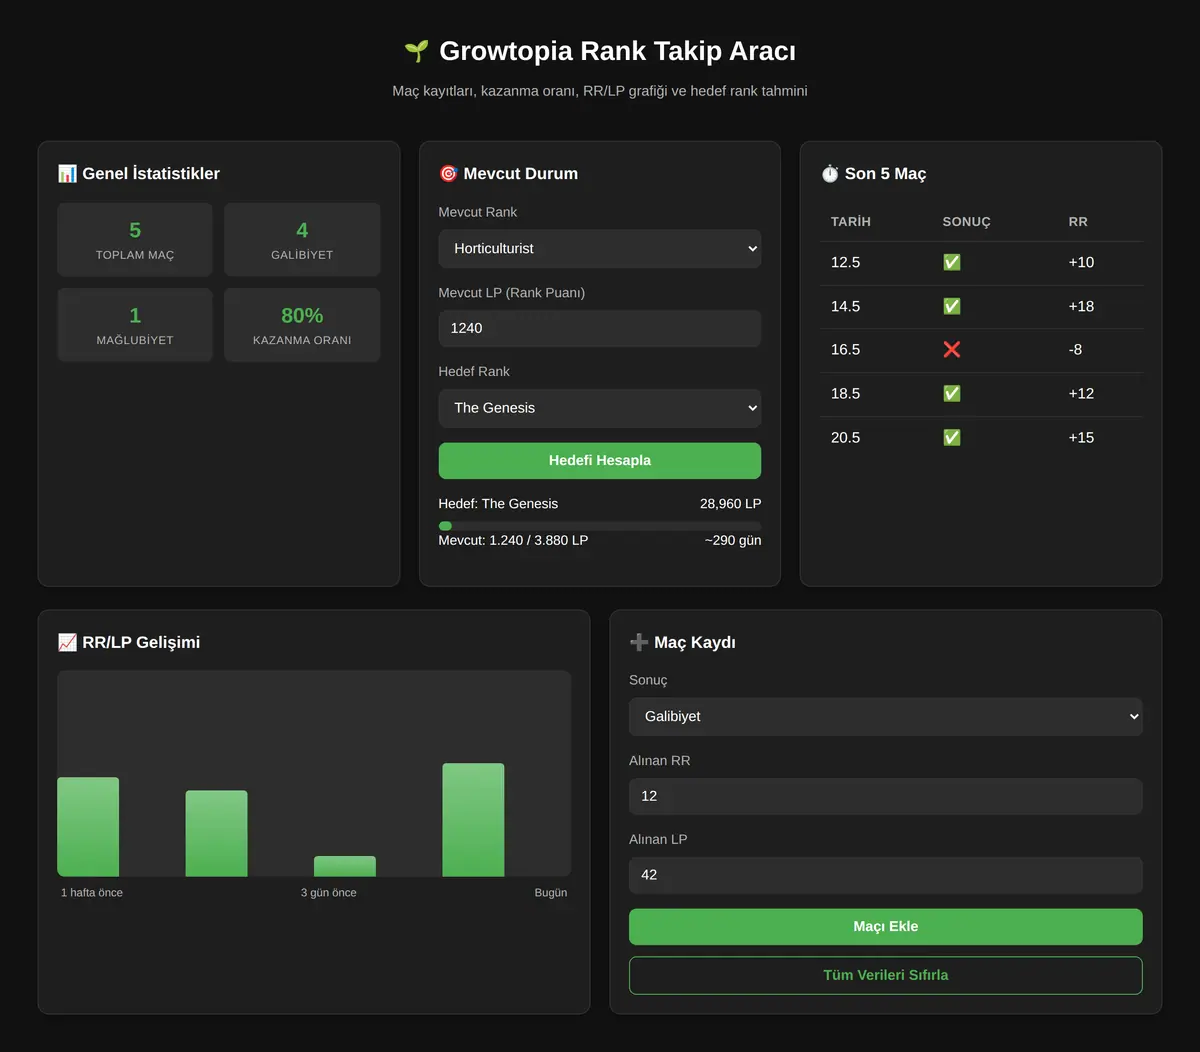
Task: Click the RR value +15 in the match table
Action: click(1081, 437)
